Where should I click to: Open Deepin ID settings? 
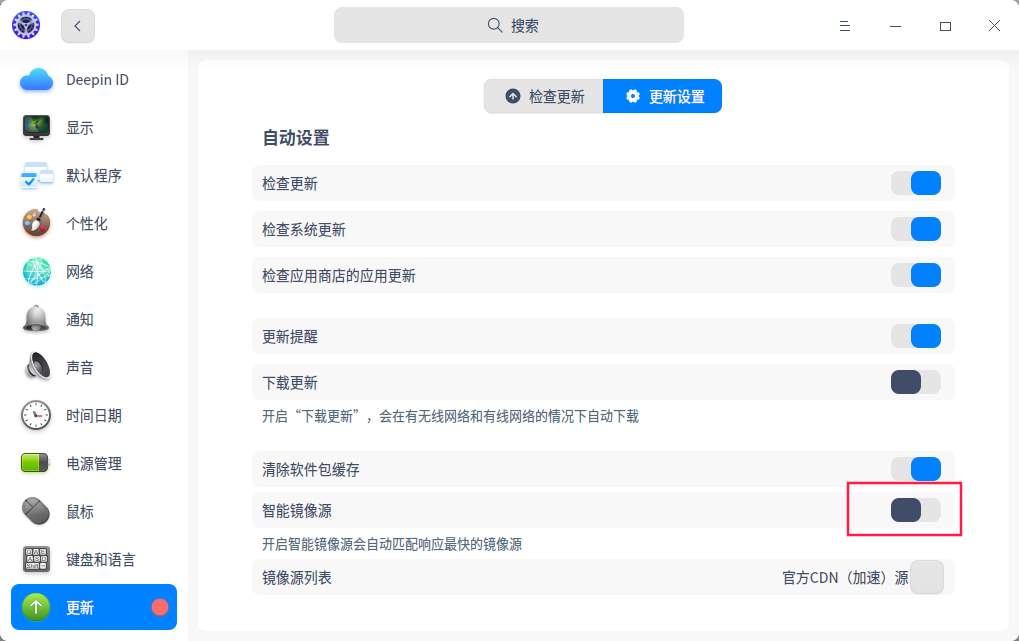point(94,80)
